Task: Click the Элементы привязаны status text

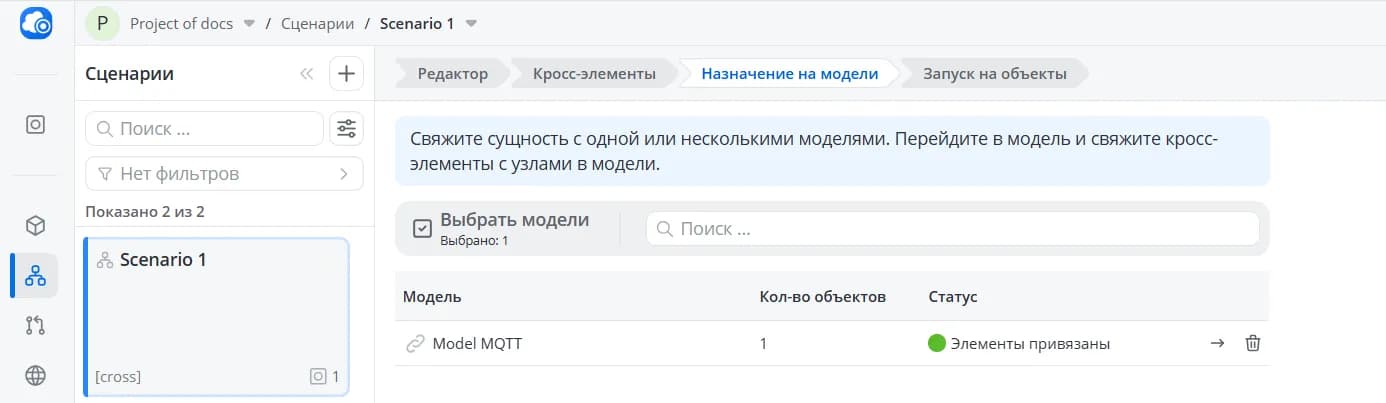Action: 1030,344
